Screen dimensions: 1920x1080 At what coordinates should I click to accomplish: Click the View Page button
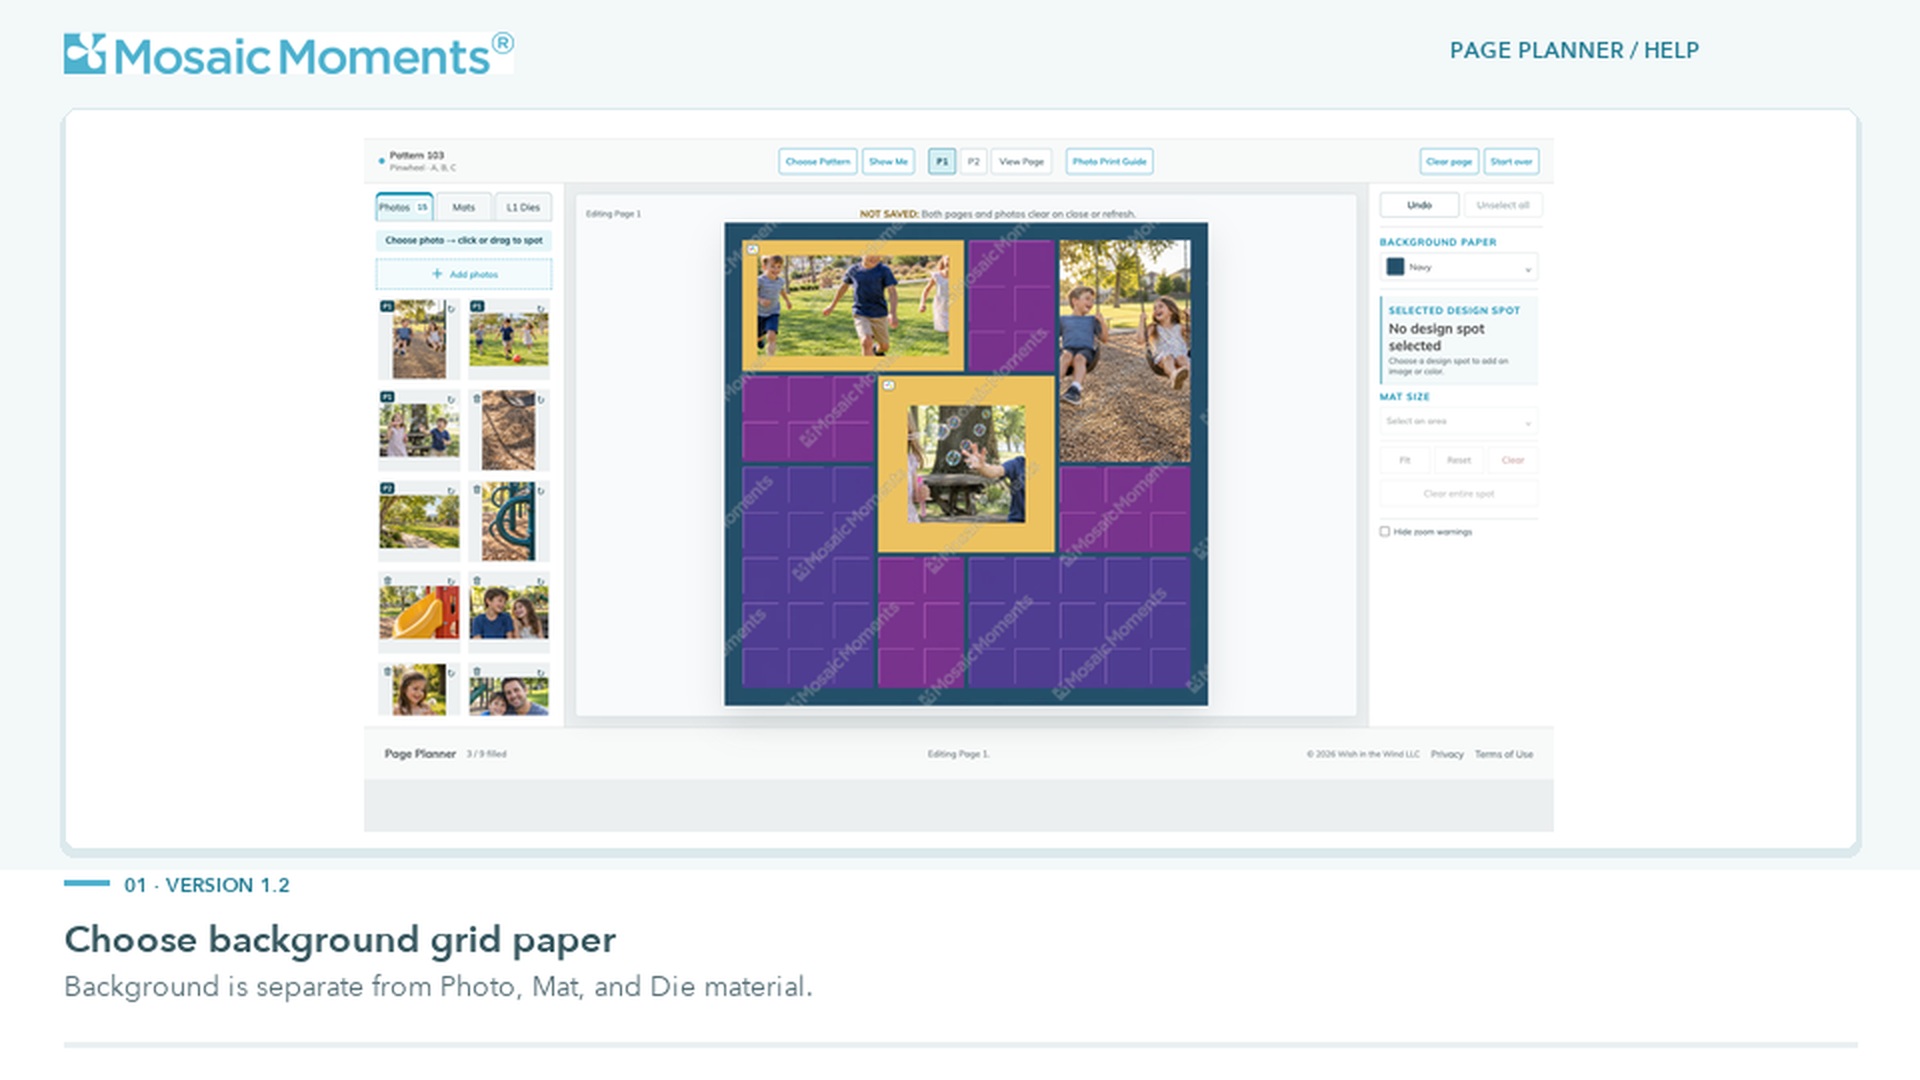(1021, 161)
